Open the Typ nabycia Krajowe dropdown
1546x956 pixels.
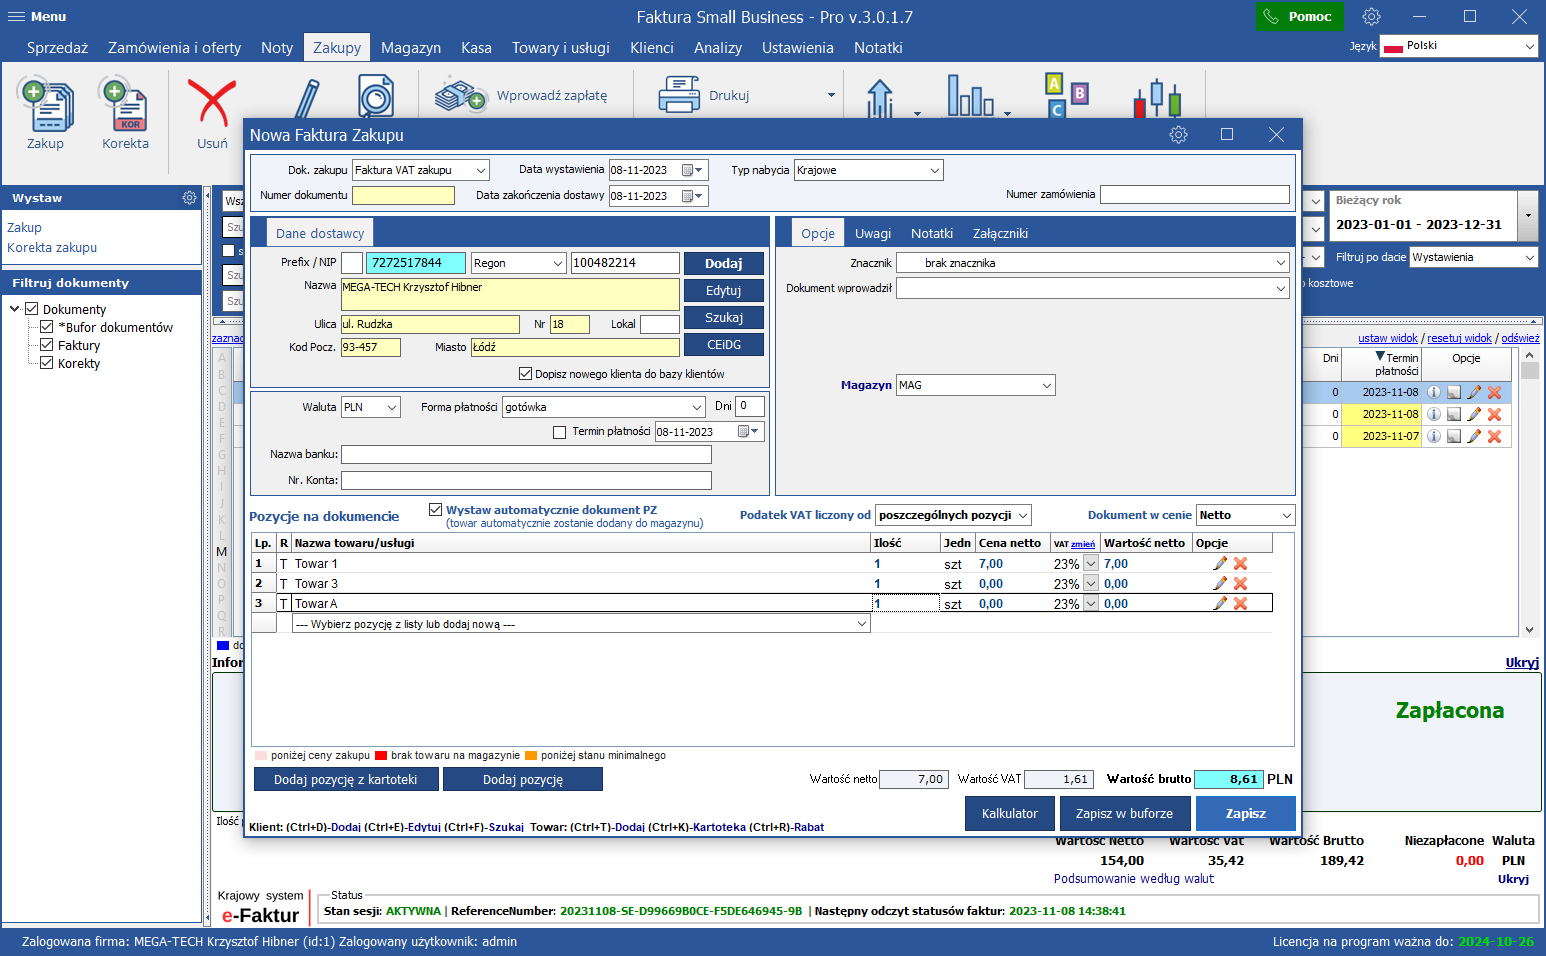click(x=935, y=170)
